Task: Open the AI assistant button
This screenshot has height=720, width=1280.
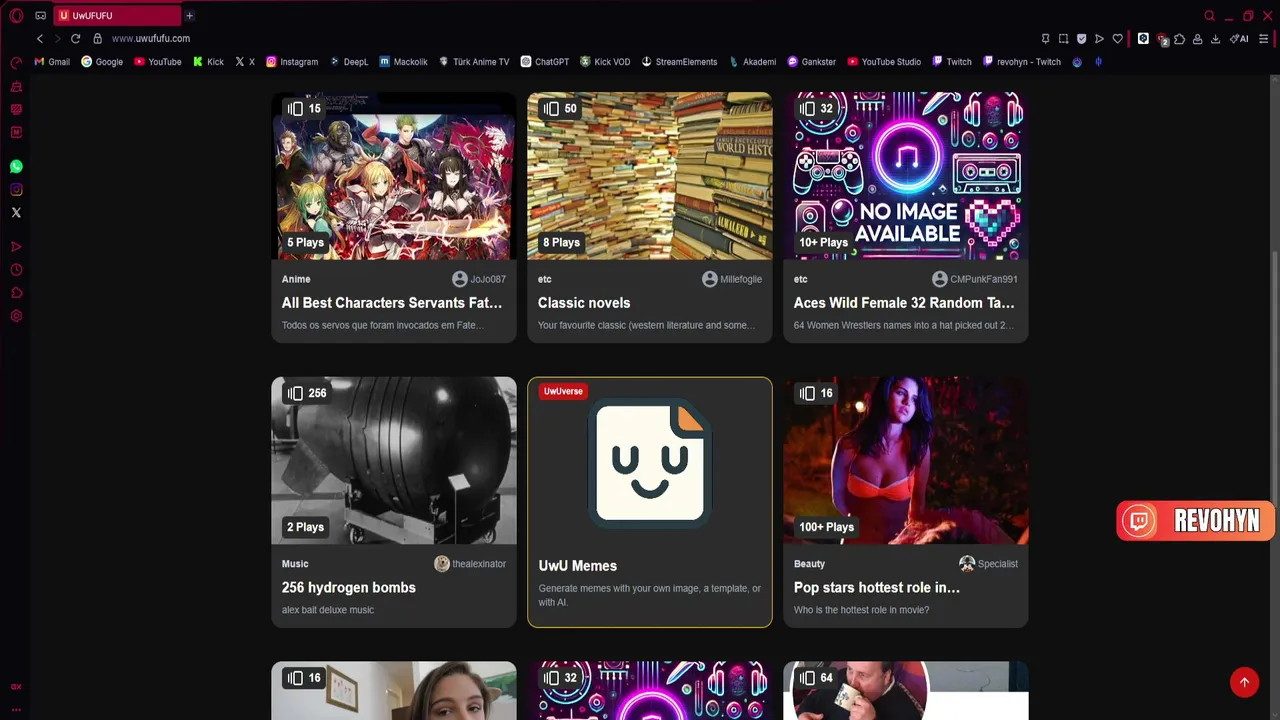Action: (1239, 38)
